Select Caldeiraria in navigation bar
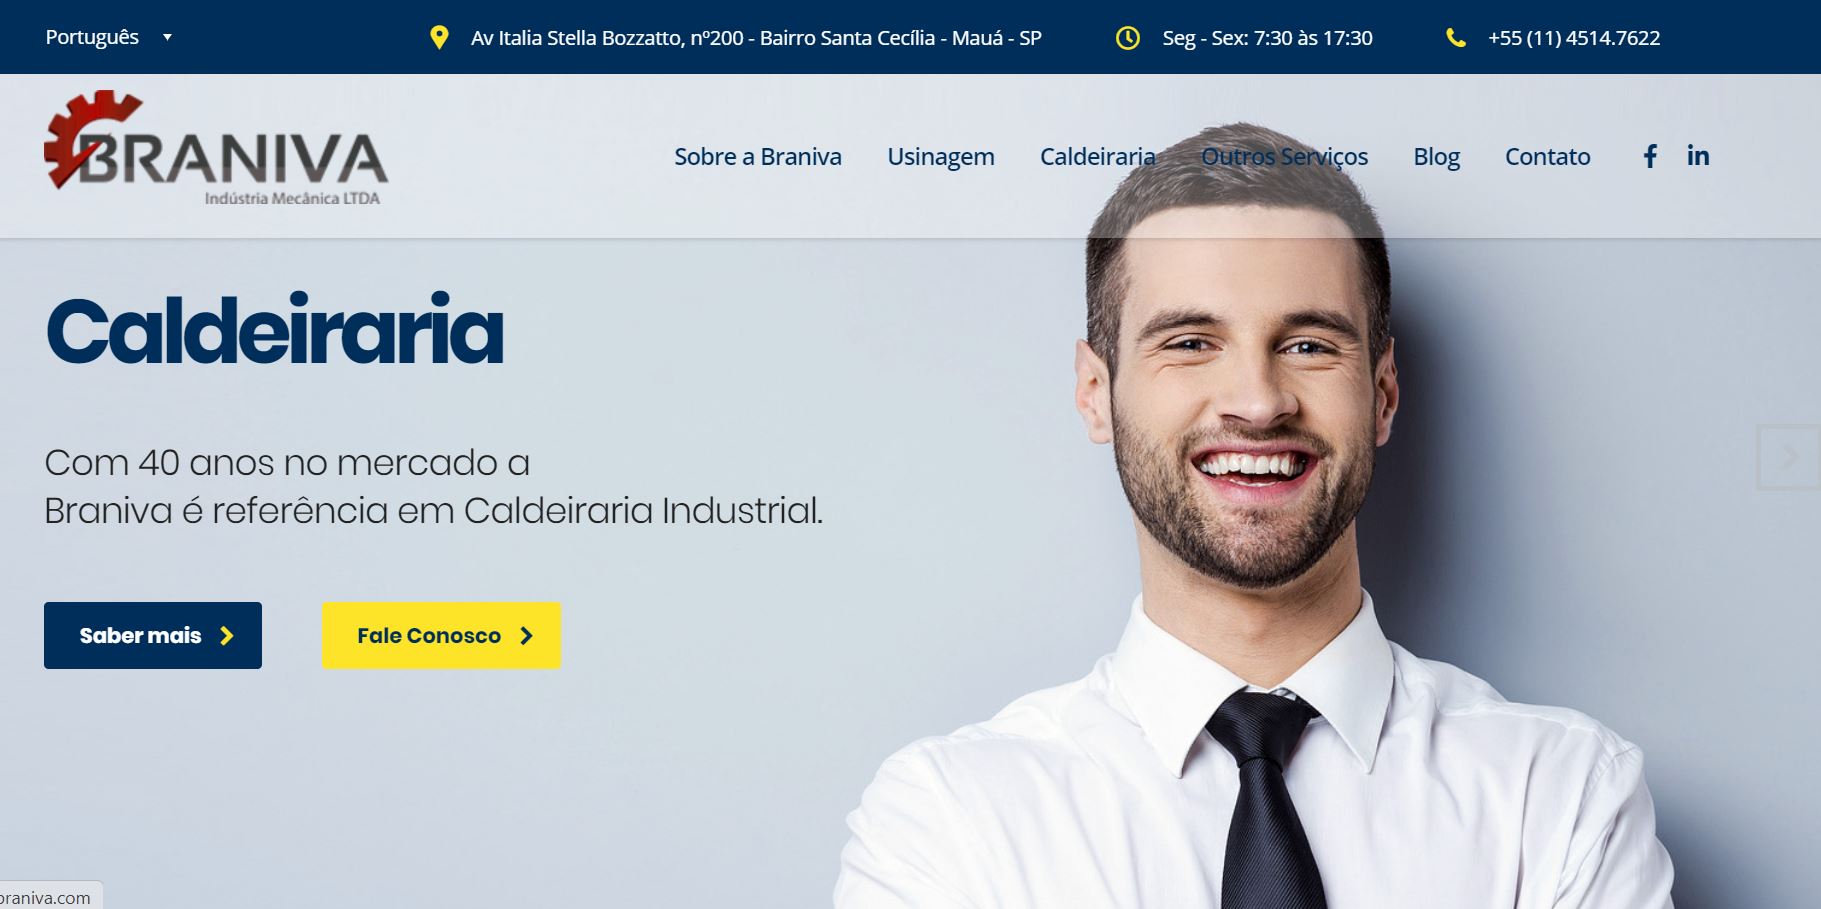This screenshot has width=1821, height=909. click(x=1098, y=156)
